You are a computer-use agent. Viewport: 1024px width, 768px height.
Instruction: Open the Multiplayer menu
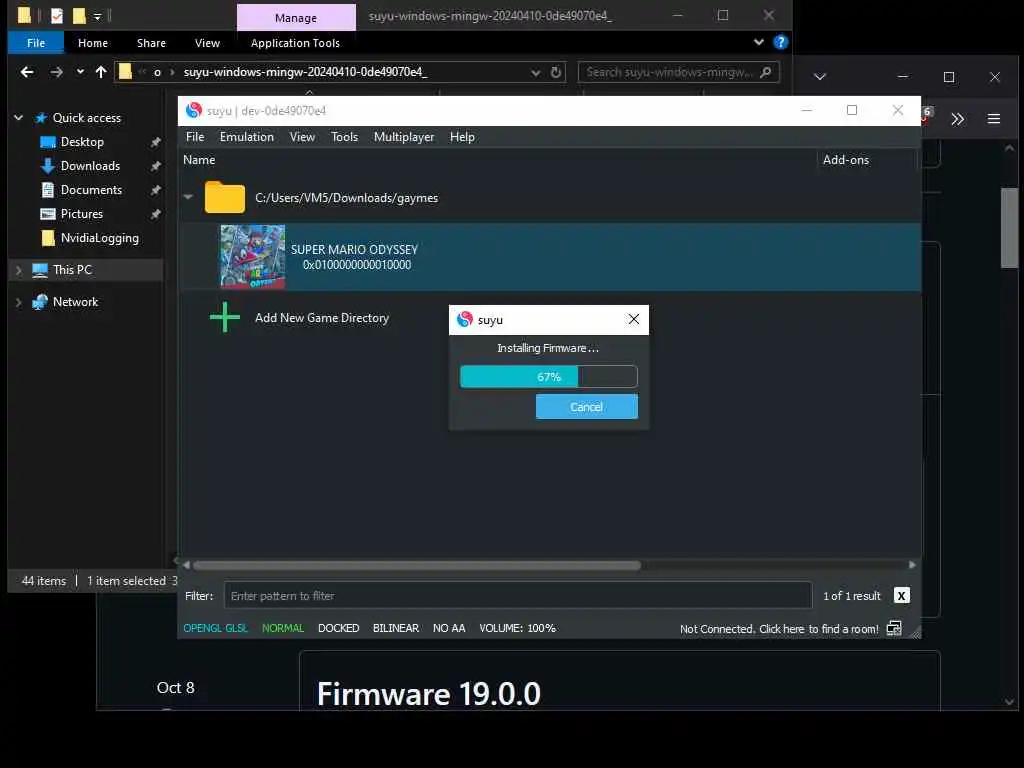tap(404, 137)
